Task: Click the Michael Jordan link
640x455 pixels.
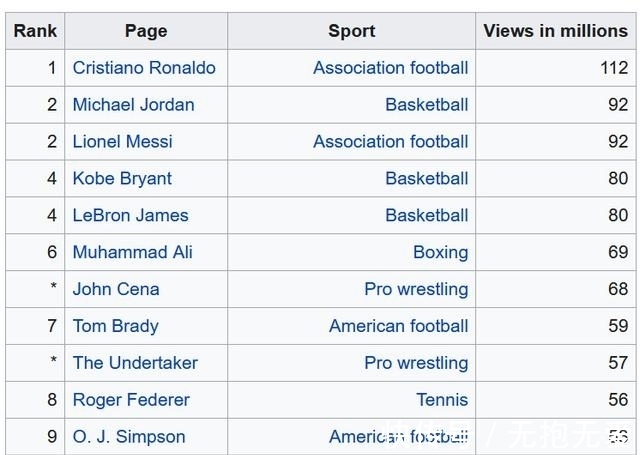Action: pyautogui.click(x=133, y=105)
